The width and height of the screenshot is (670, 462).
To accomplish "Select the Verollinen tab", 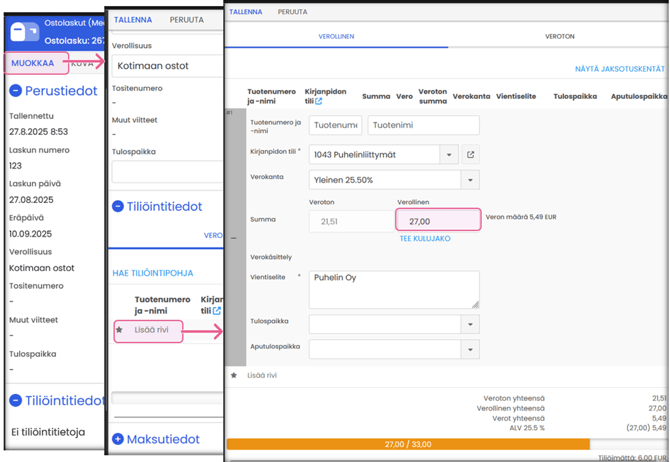I will point(336,36).
